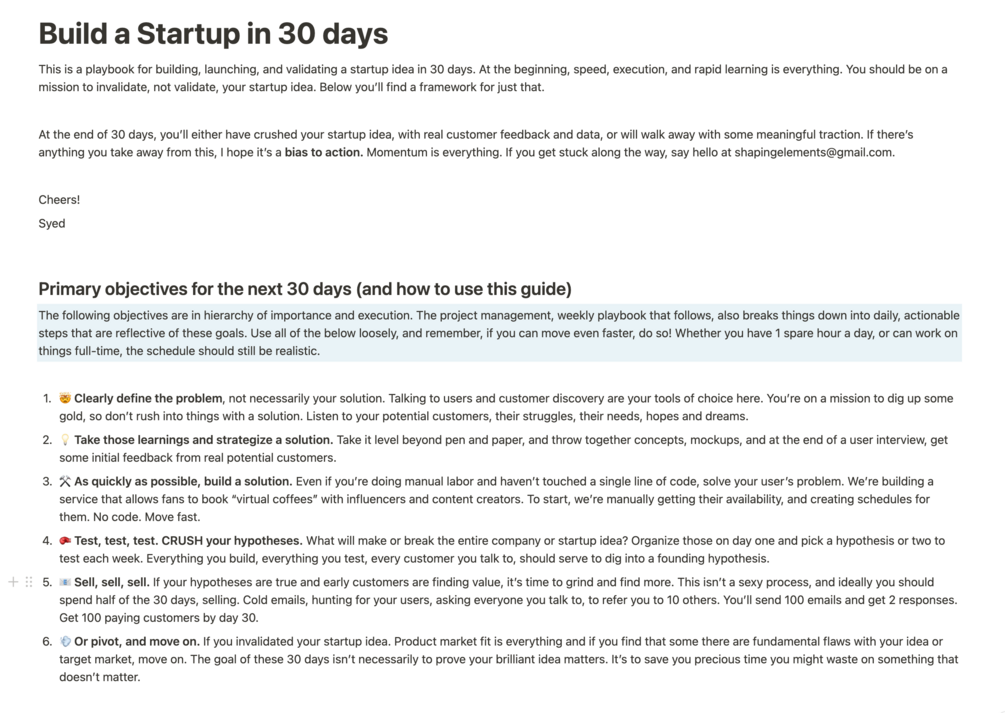Click the hammer and pick emoji in item 3
The width and height of the screenshot is (1005, 713).
pyautogui.click(x=65, y=482)
